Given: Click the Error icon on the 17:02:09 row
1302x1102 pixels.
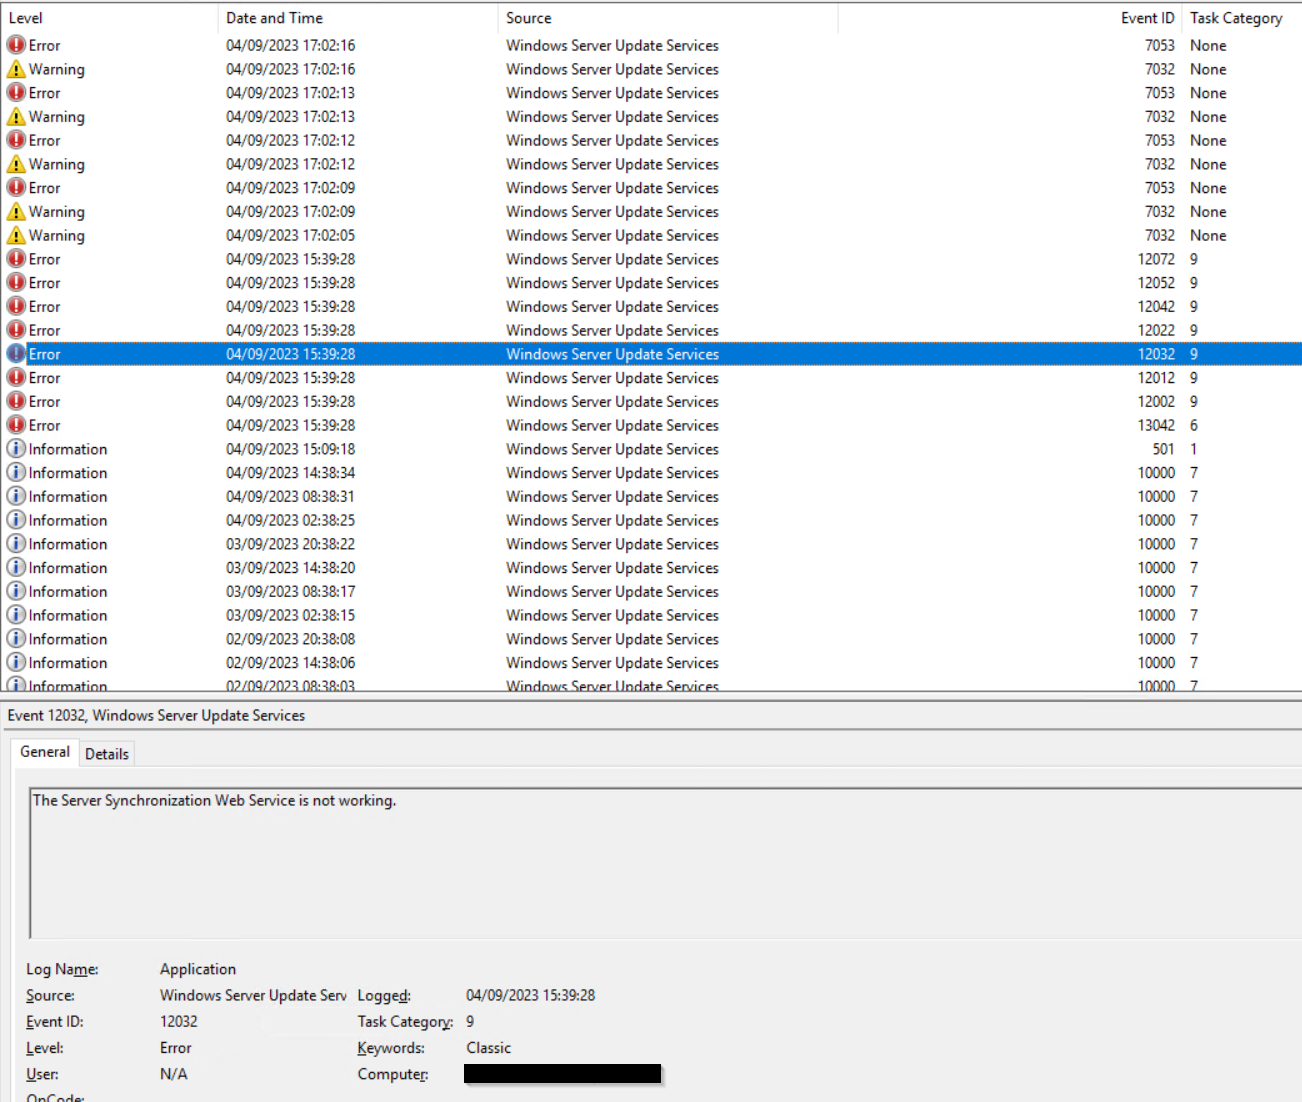Looking at the screenshot, I should point(16,188).
